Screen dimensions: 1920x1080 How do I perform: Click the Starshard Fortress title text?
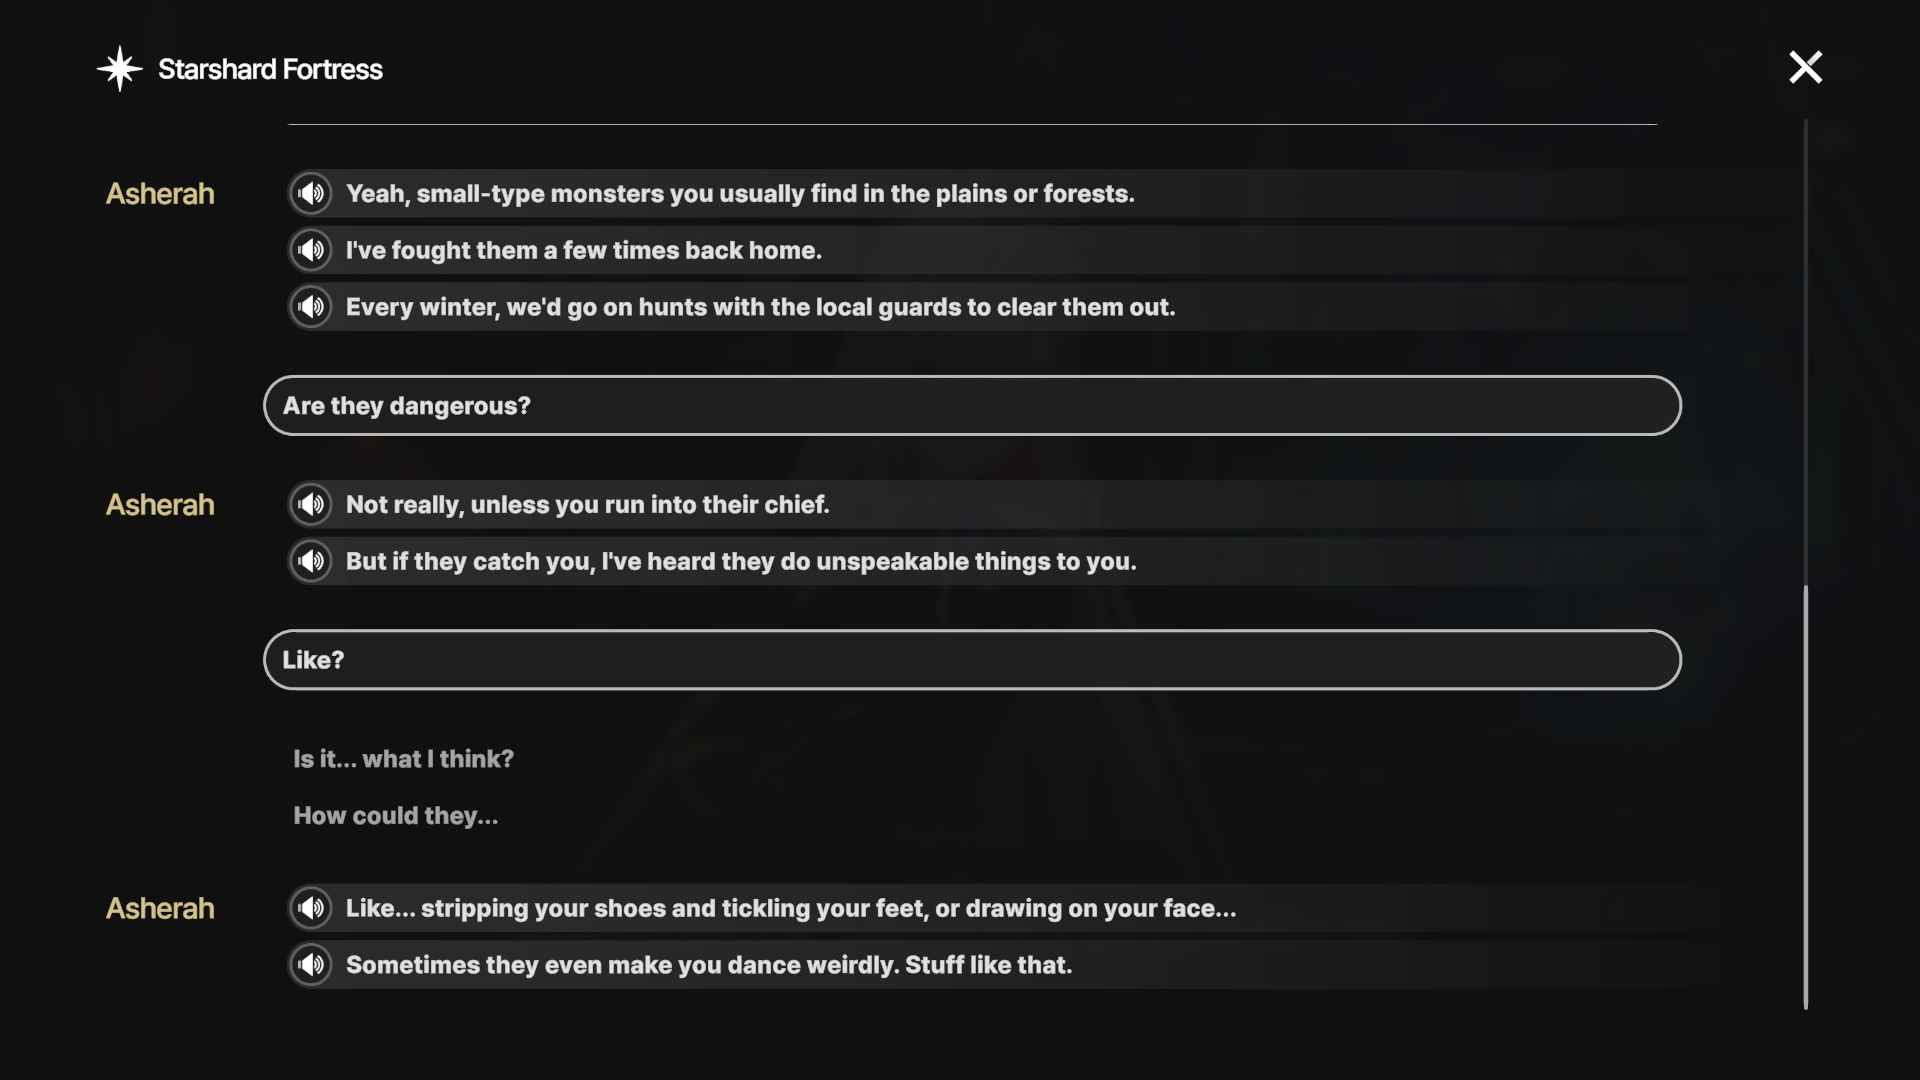click(x=270, y=69)
